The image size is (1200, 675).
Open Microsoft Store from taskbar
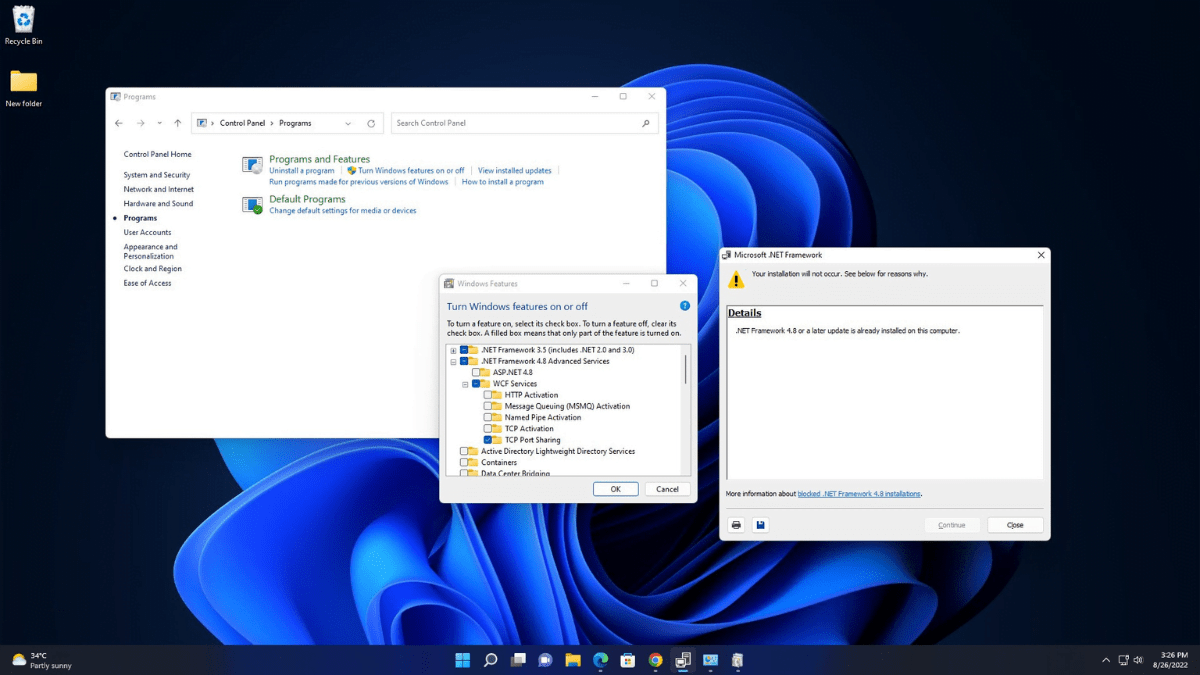point(628,660)
